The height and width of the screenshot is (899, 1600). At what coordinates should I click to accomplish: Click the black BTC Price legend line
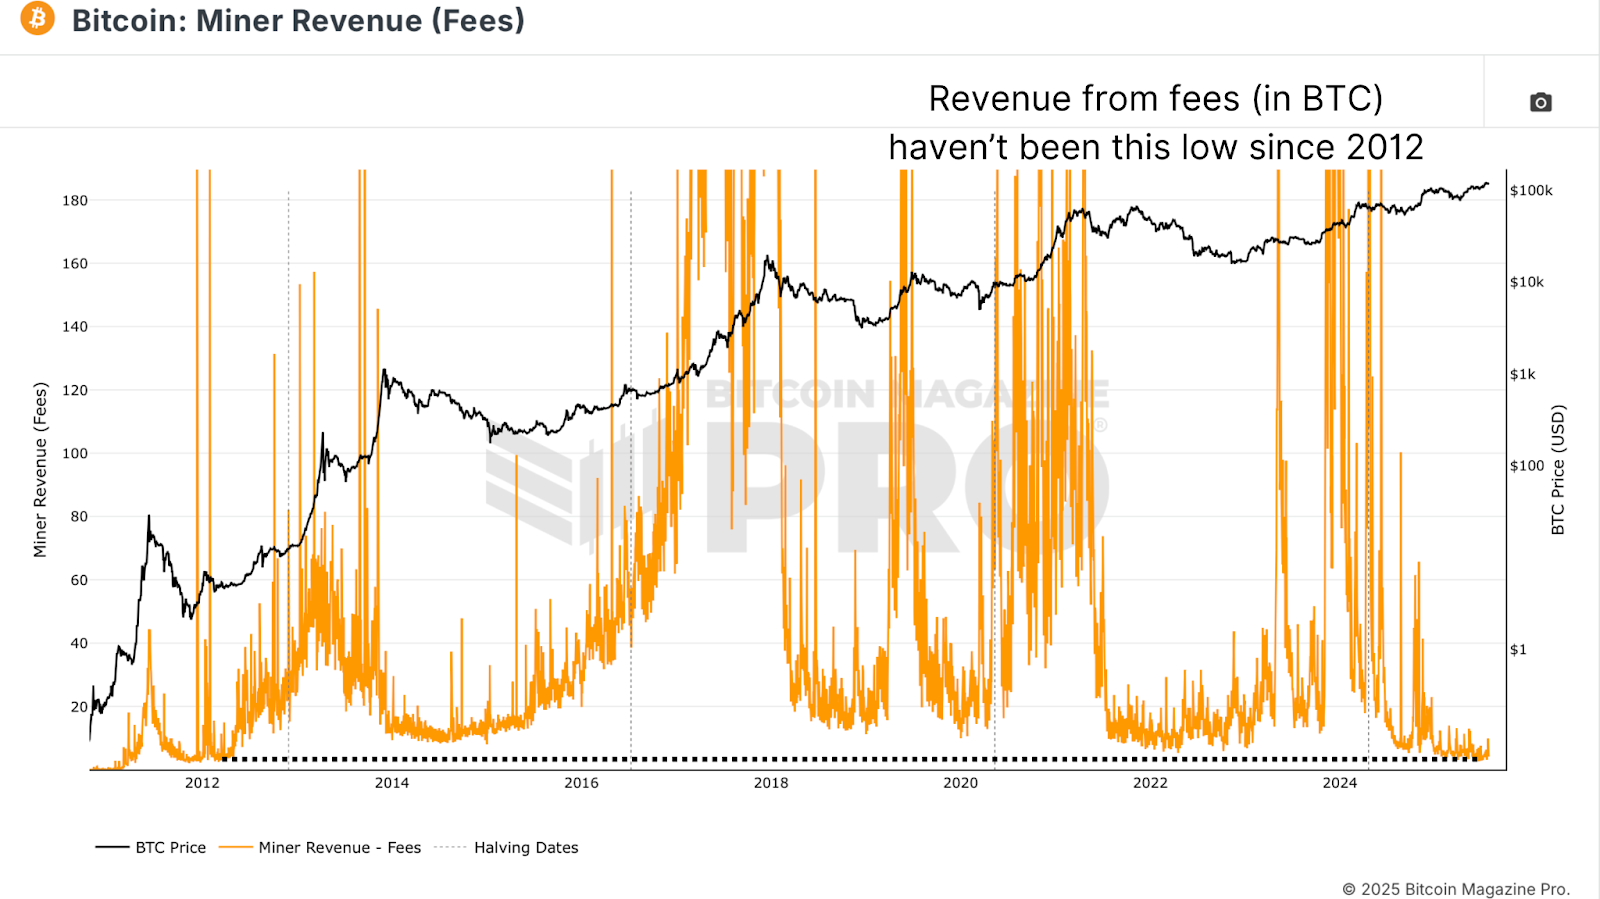112,847
